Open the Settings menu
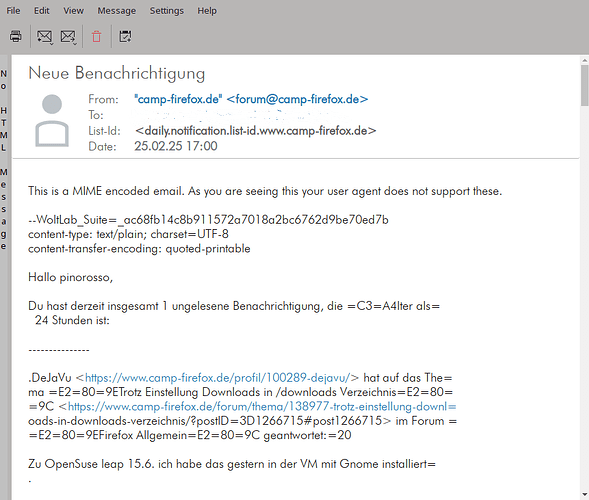589x500 pixels. pyautogui.click(x=166, y=11)
